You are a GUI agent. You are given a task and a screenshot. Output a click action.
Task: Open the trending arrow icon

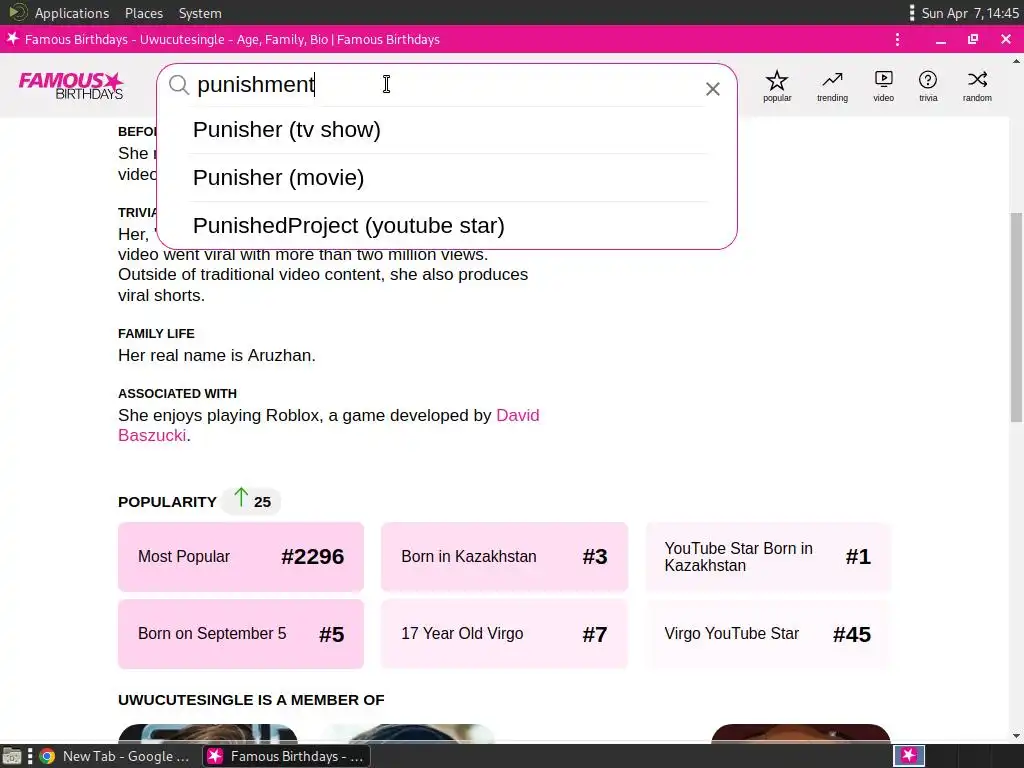832,86
